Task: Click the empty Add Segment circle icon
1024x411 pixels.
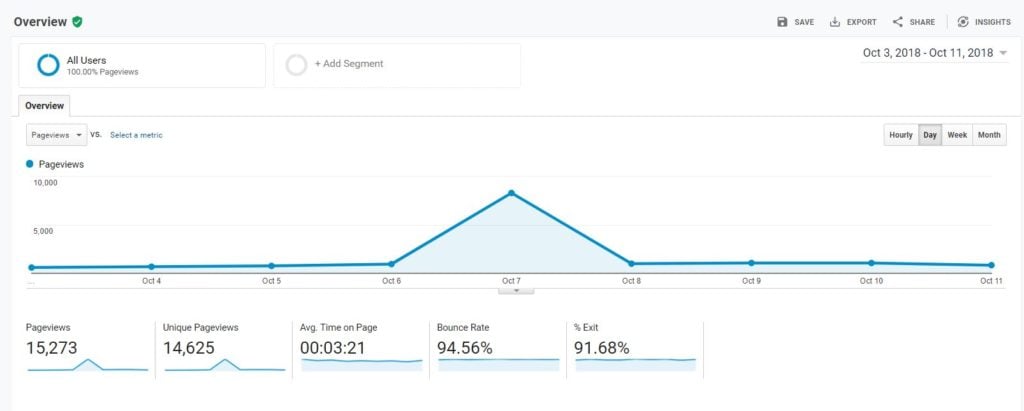Action: 296,65
